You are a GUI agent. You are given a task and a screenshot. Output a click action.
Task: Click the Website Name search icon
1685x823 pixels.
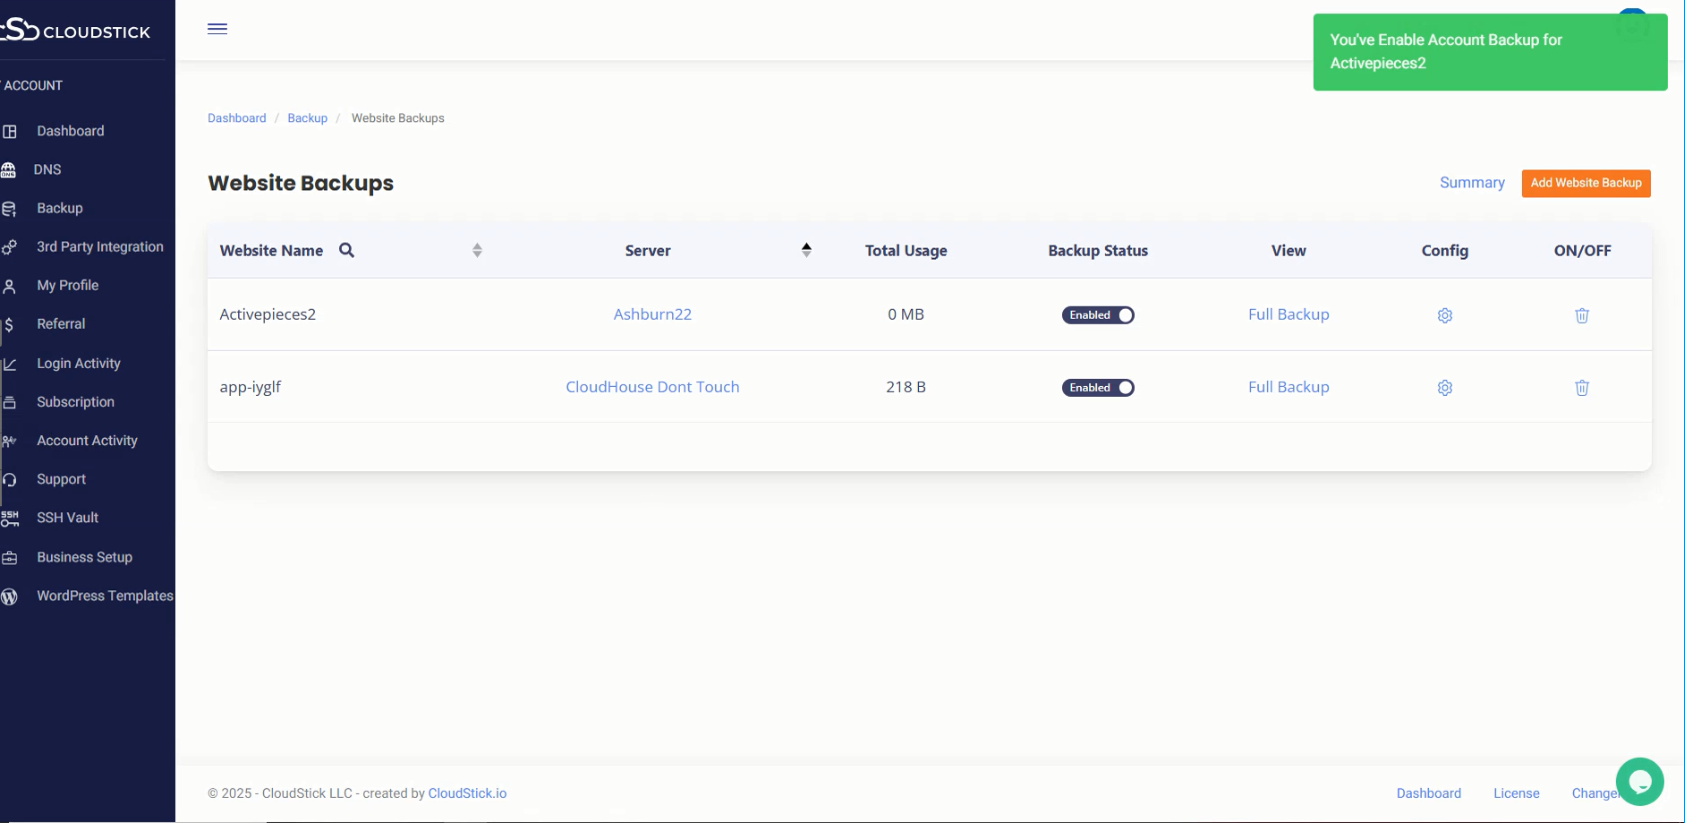point(346,250)
